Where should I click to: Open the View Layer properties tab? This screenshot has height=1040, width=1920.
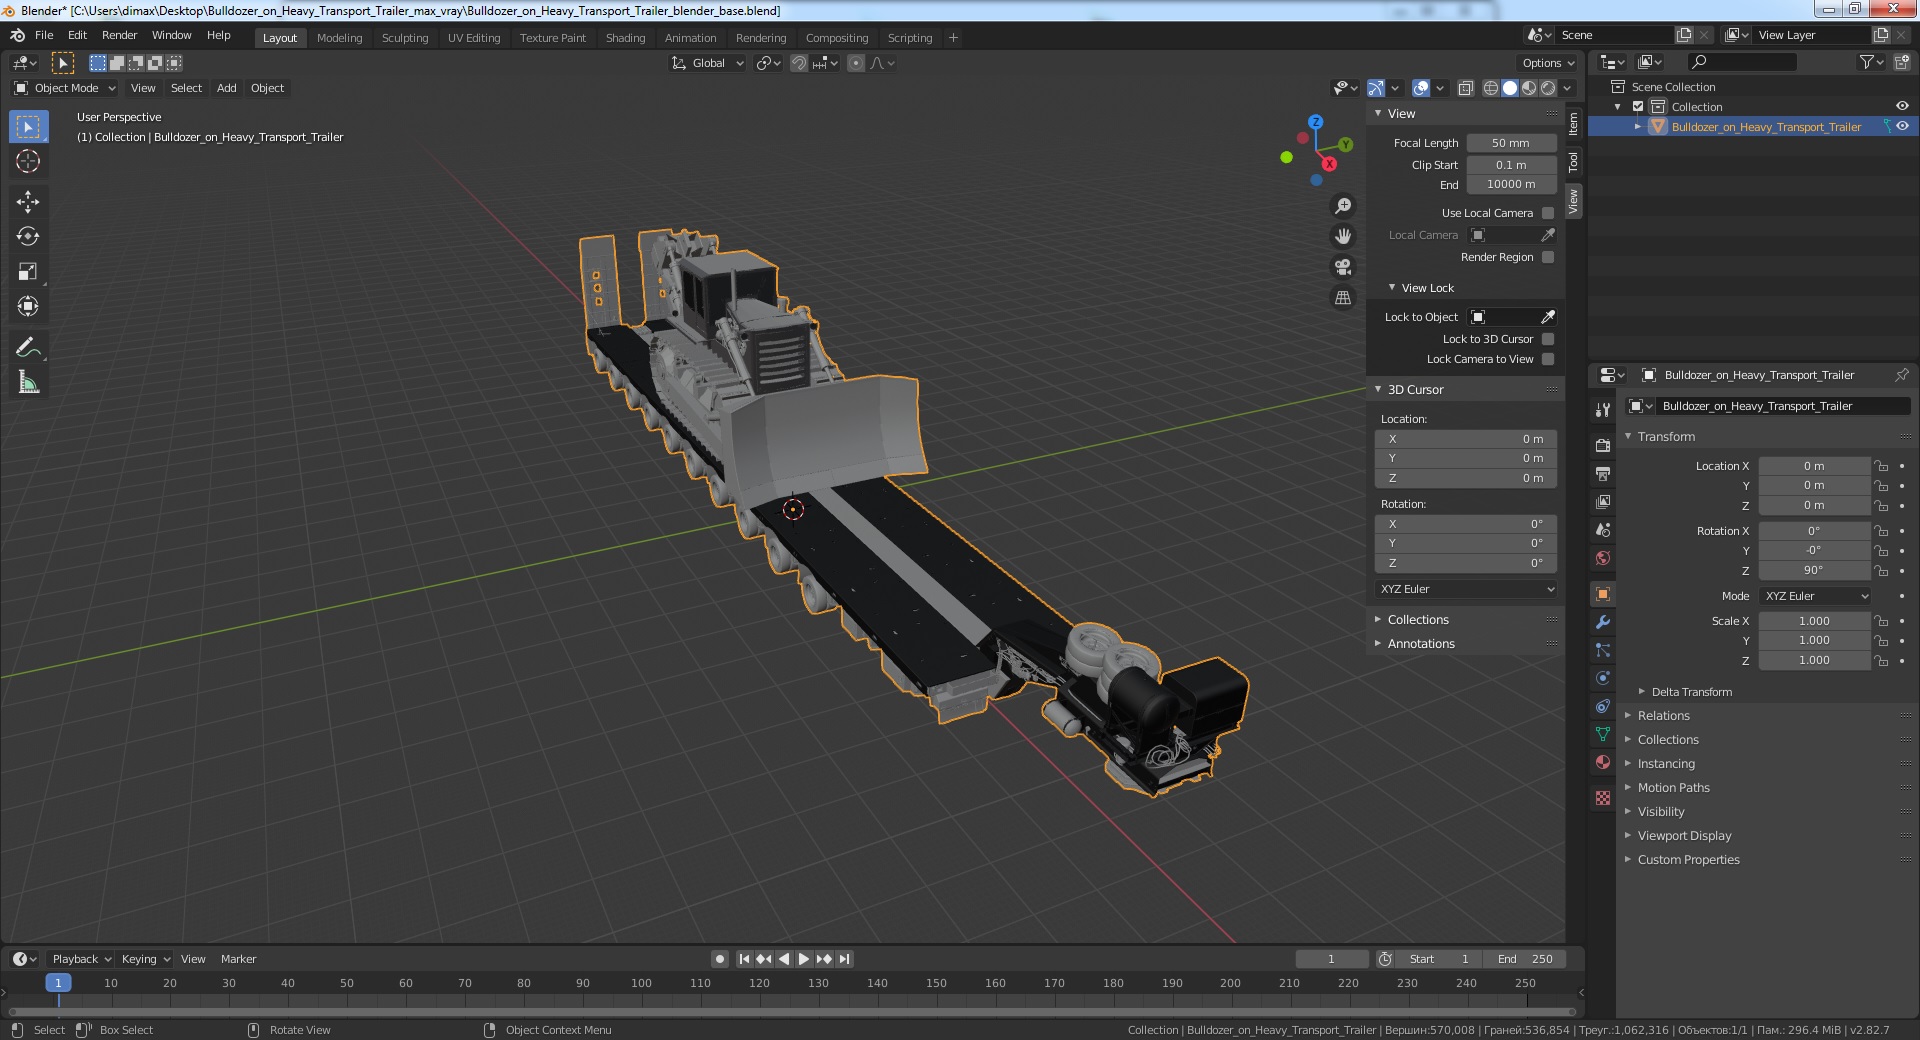coord(1603,502)
